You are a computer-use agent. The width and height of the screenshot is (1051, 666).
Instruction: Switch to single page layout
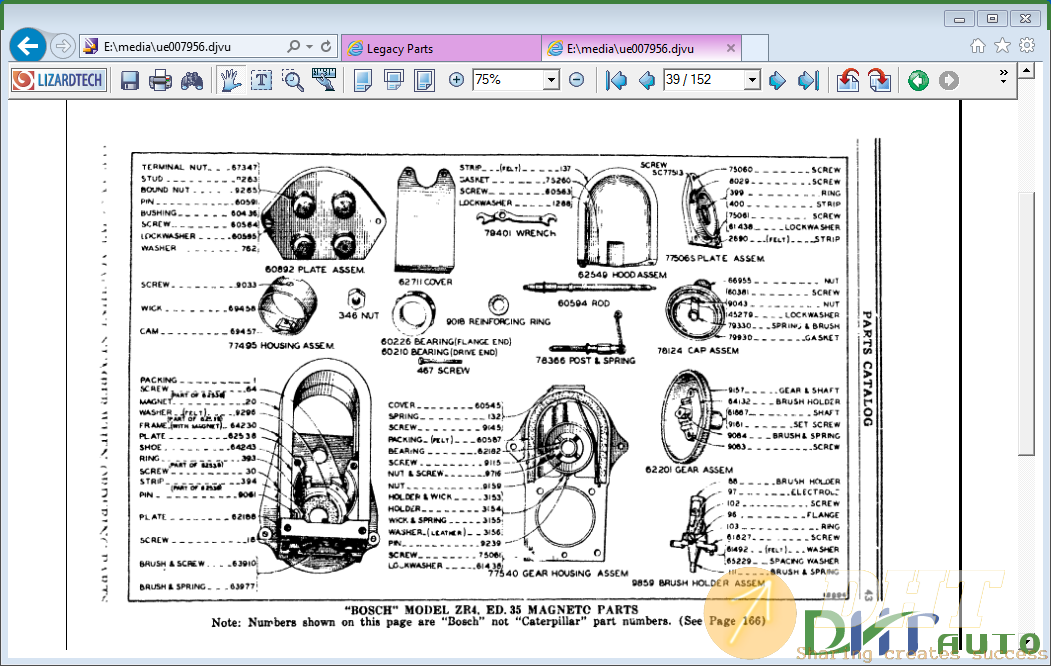point(362,80)
